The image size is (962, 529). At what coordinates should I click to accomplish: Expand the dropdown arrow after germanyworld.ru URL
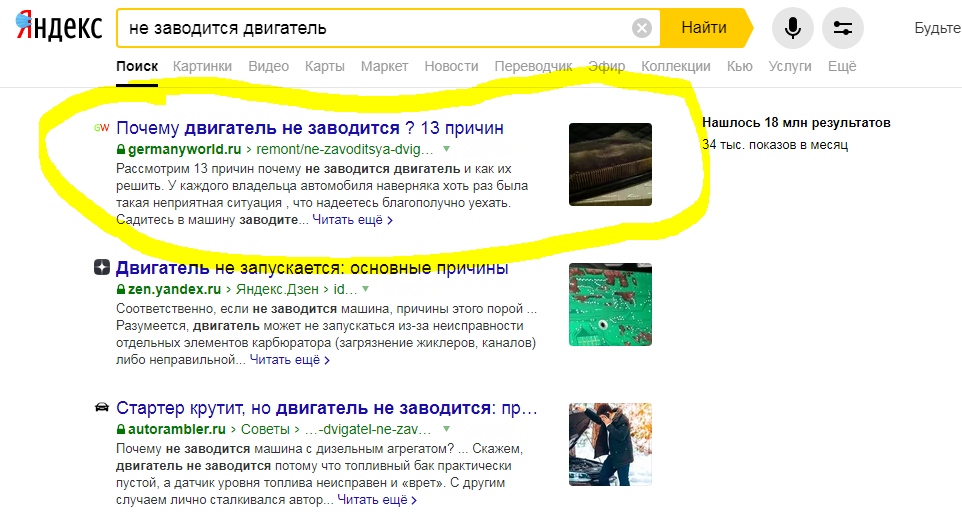coord(447,149)
